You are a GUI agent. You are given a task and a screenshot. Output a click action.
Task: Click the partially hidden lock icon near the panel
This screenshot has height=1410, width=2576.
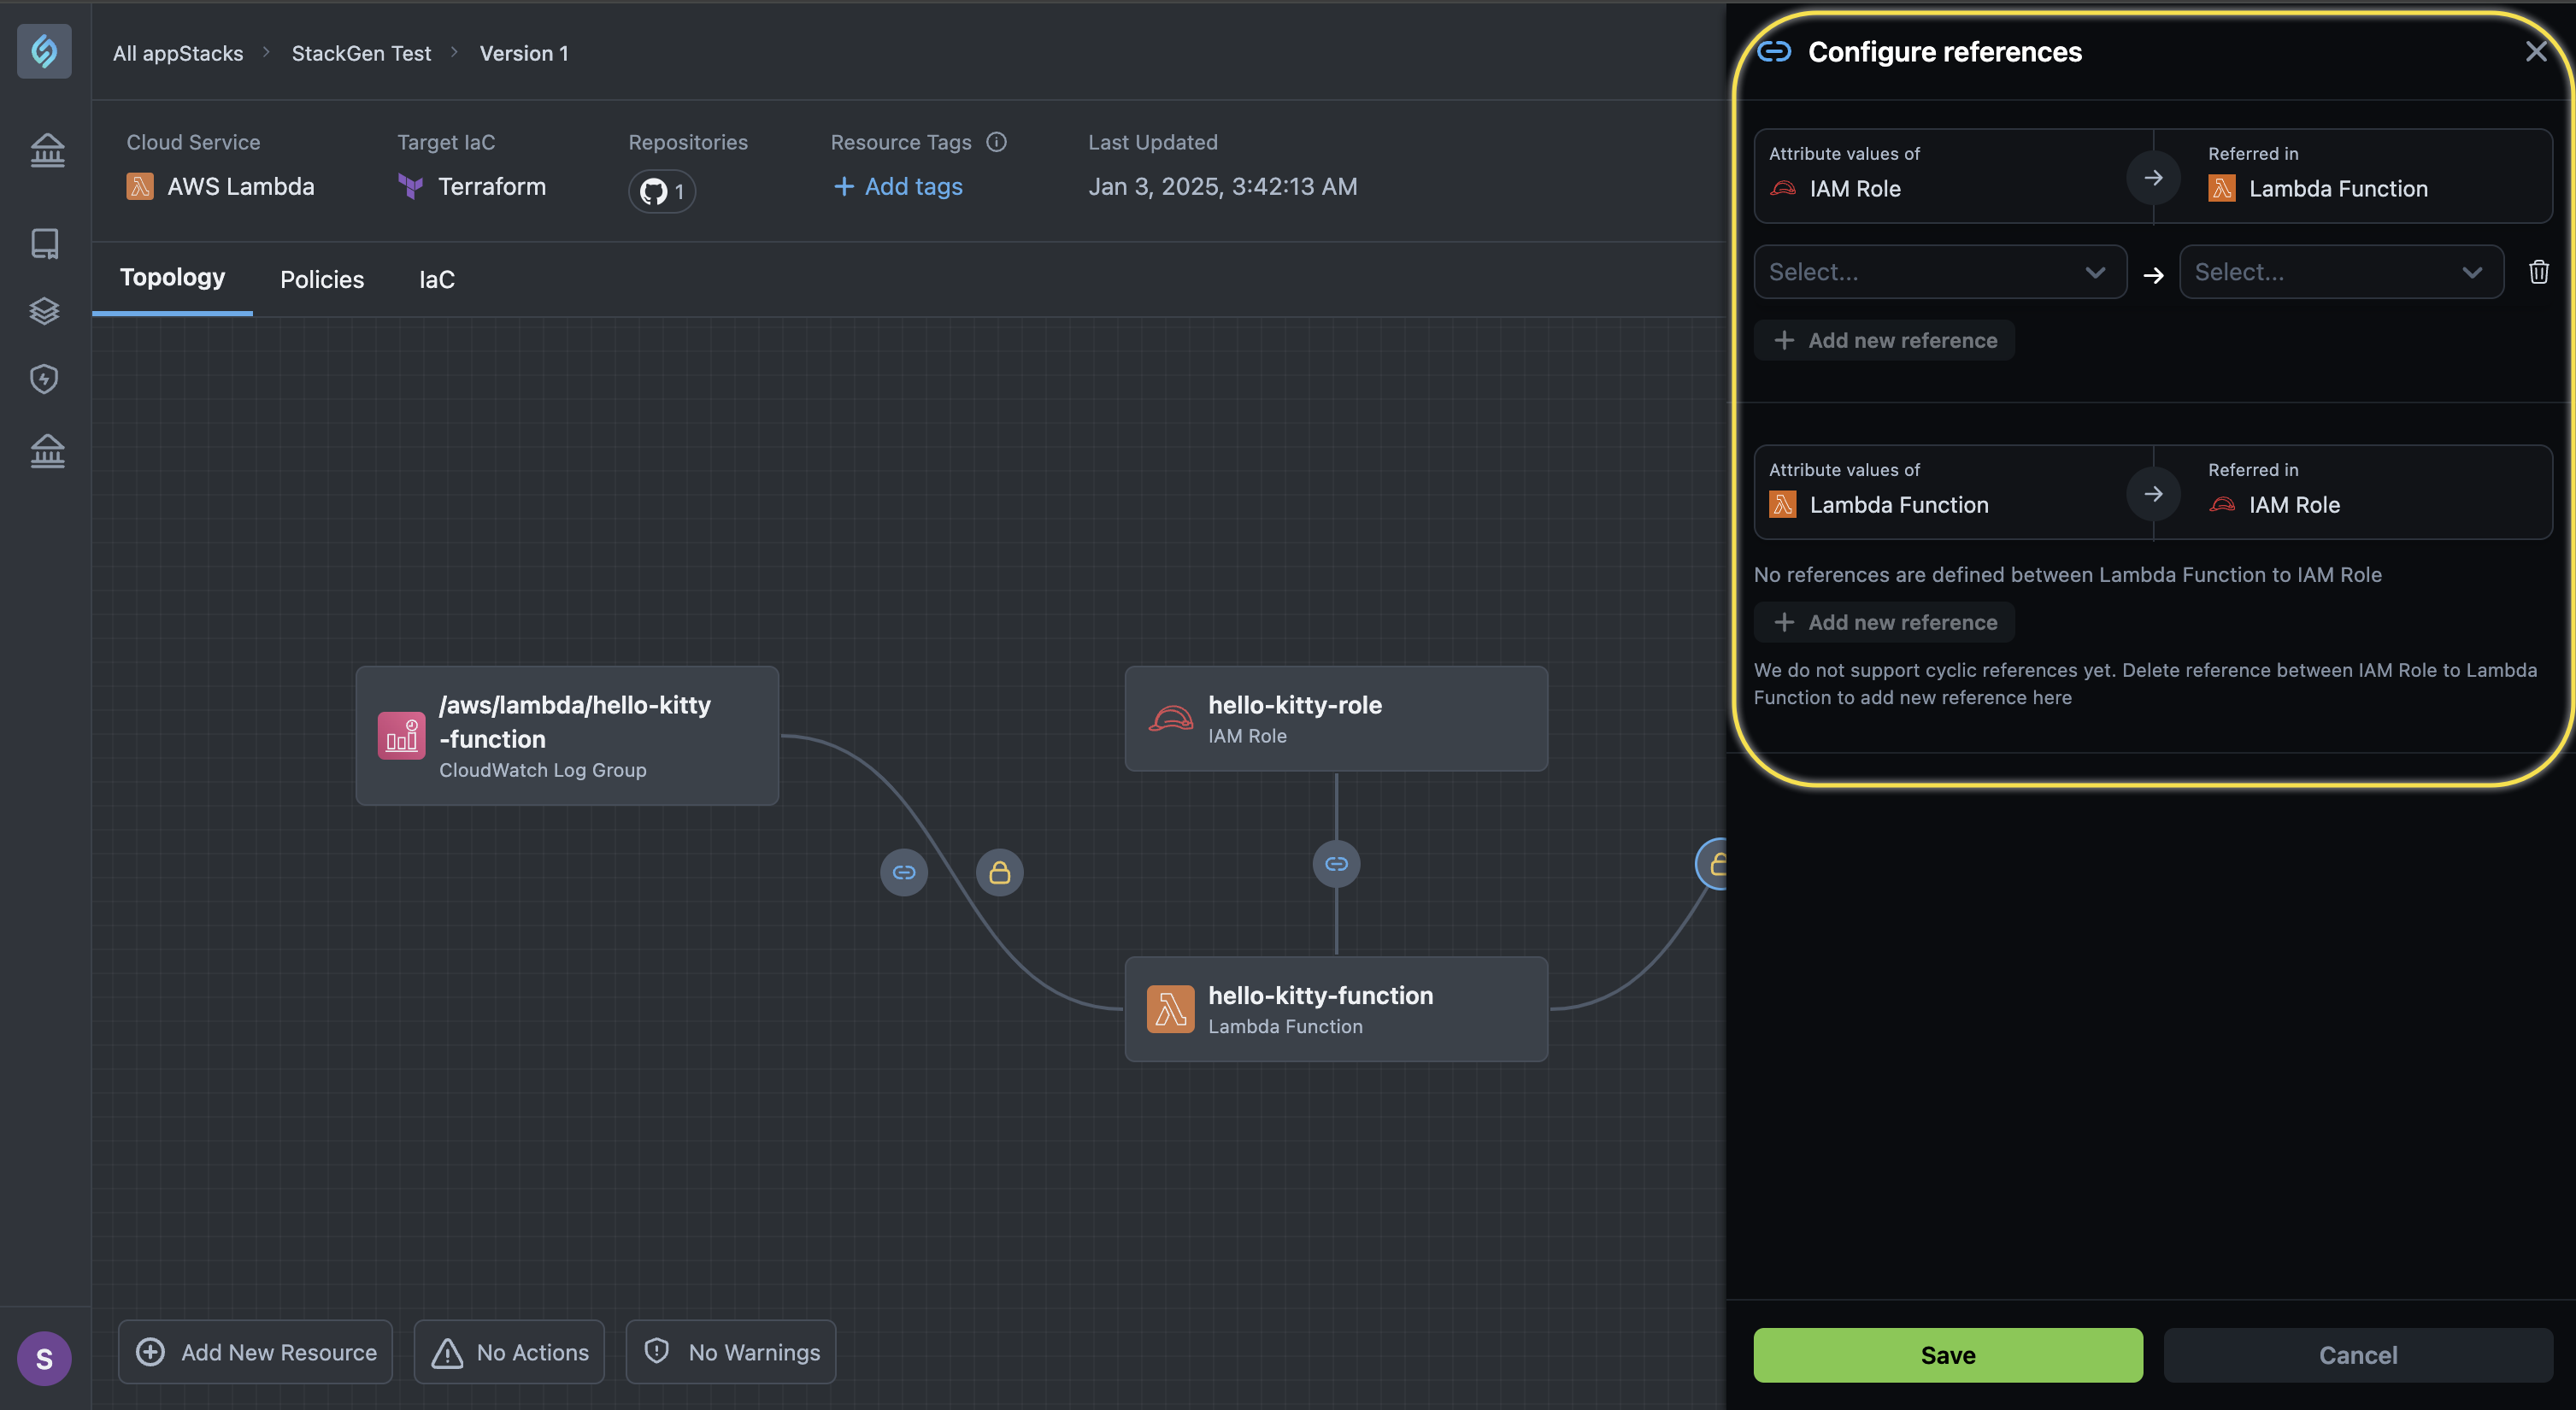[x=1712, y=864]
